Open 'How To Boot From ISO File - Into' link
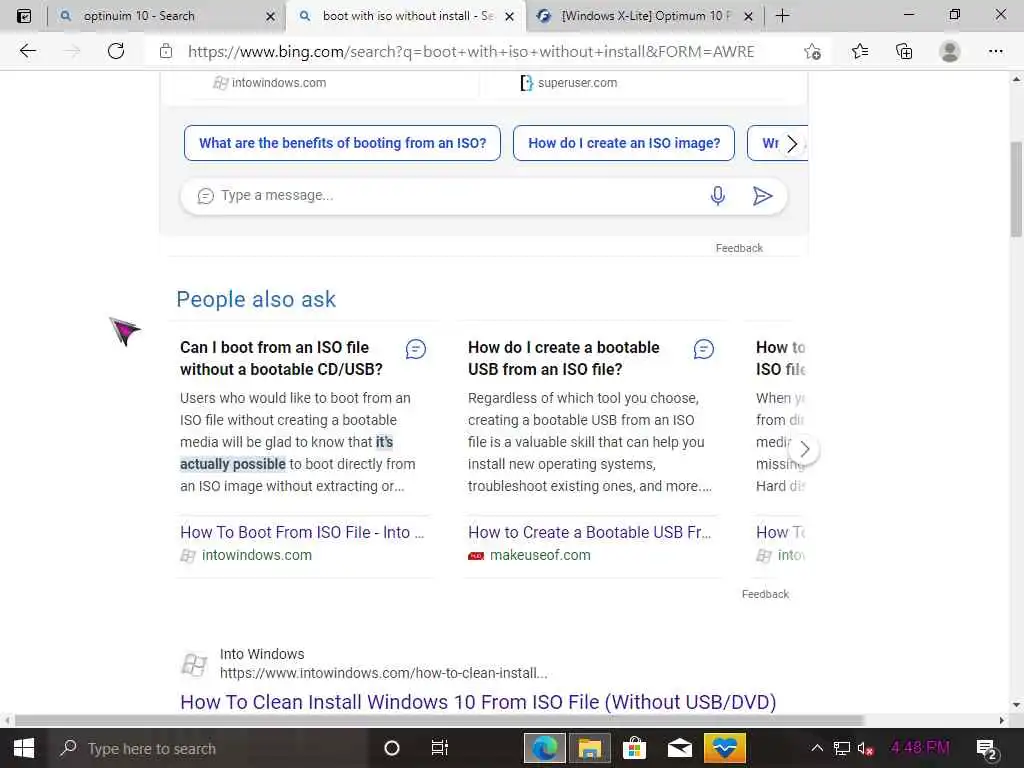 pyautogui.click(x=302, y=532)
